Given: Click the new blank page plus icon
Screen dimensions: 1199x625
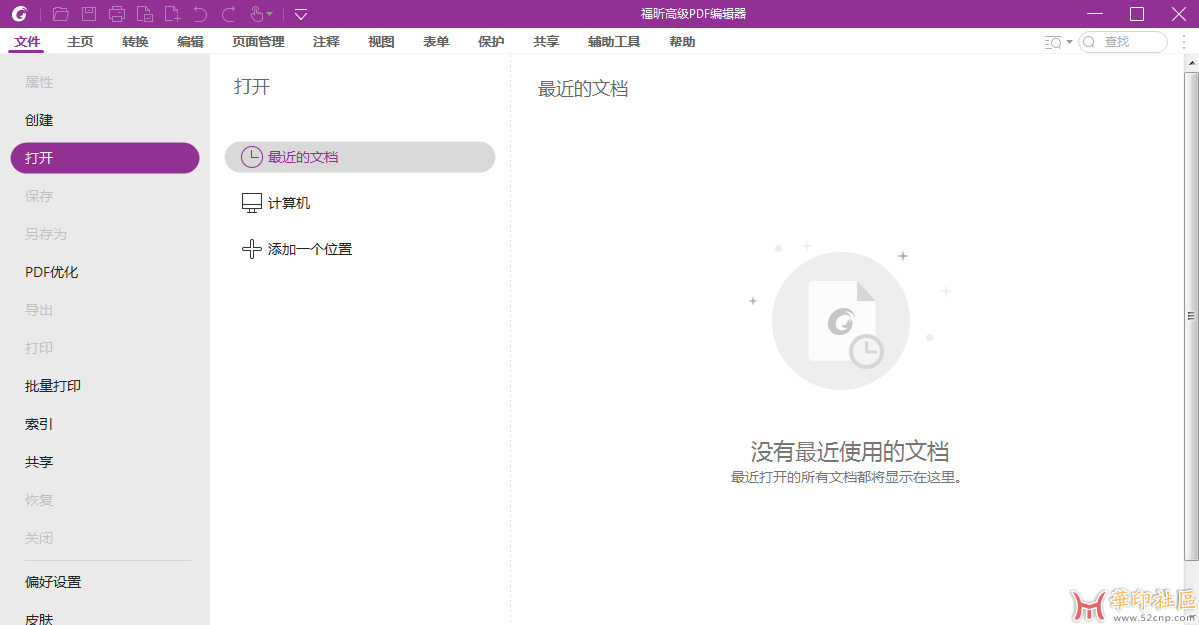Looking at the screenshot, I should 172,14.
